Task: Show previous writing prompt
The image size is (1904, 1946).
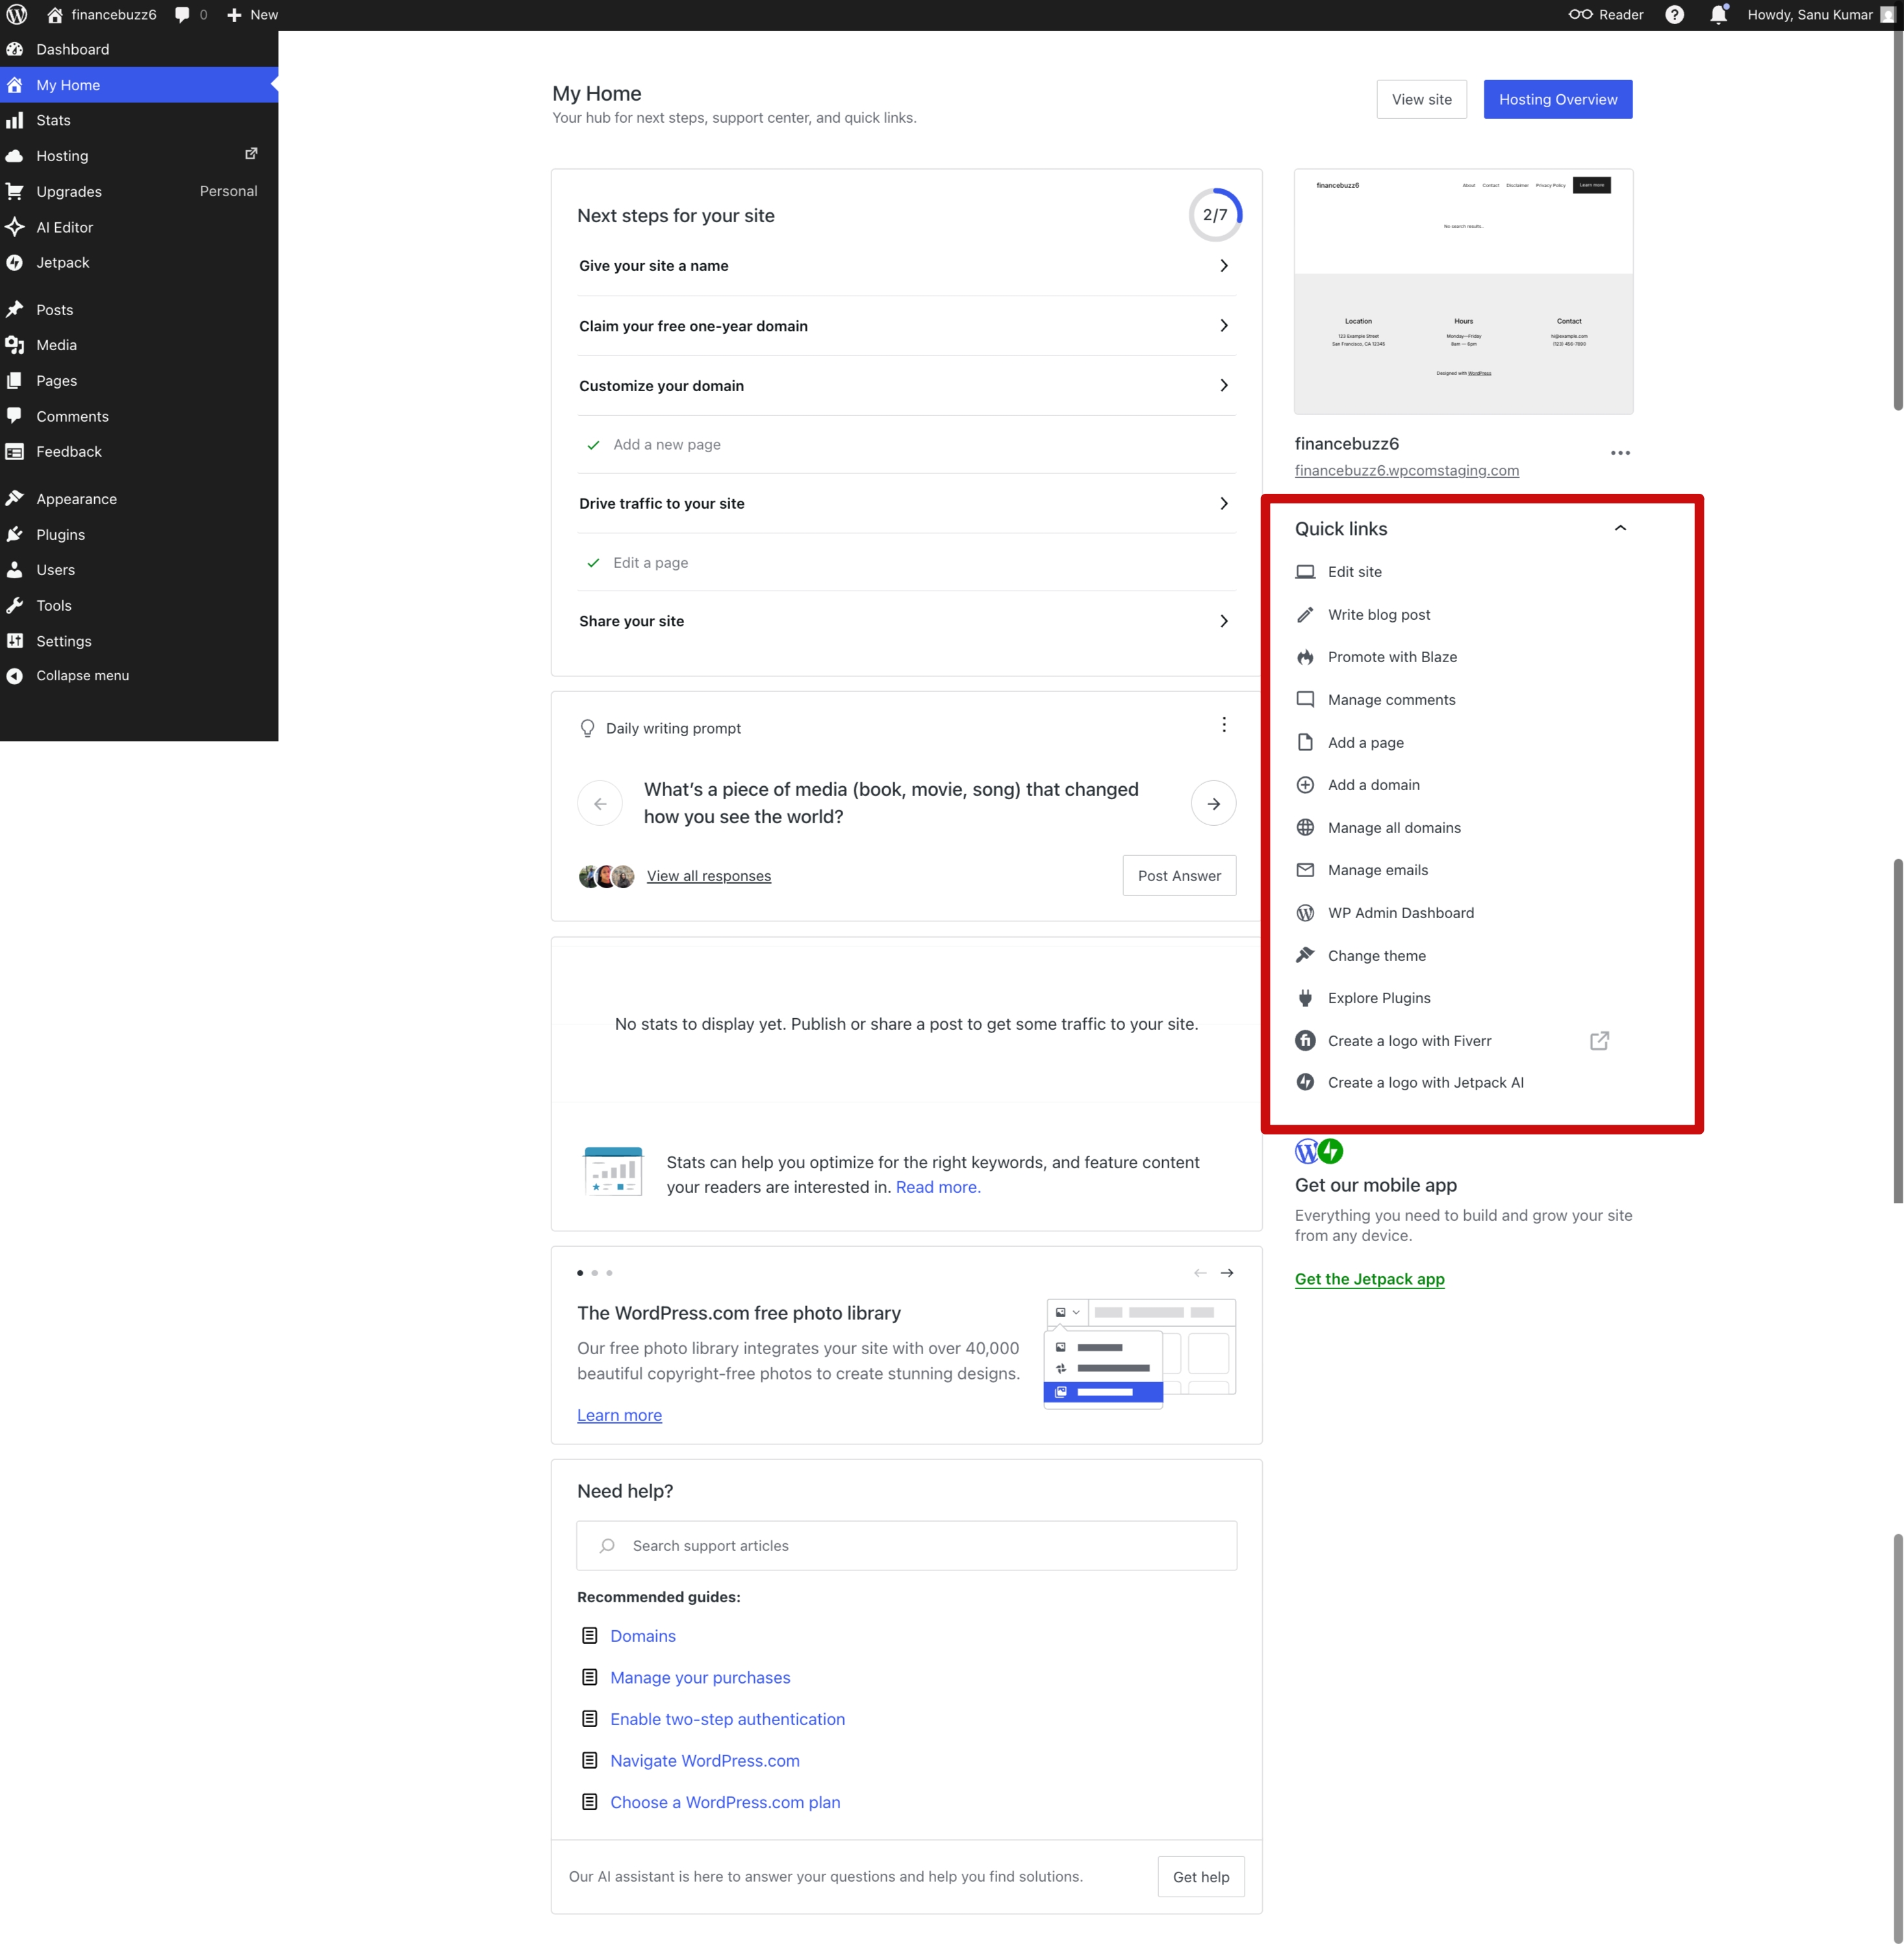Action: 600,803
